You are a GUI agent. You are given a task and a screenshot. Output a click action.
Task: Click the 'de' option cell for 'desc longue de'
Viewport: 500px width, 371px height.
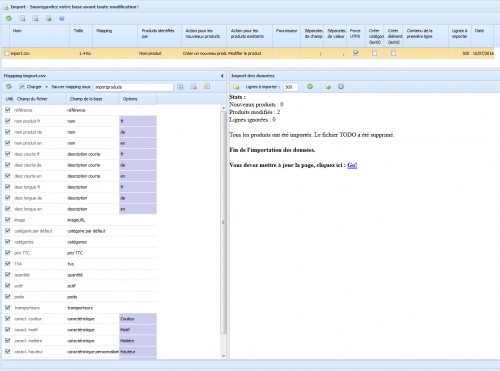138,198
